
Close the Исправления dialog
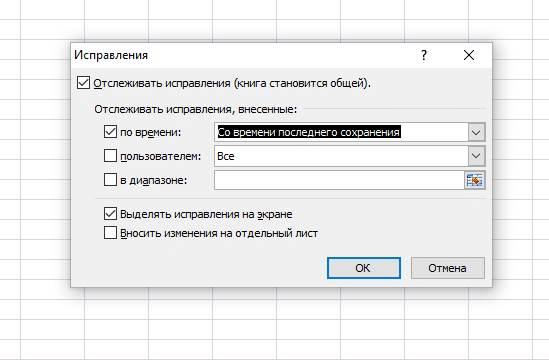tap(469, 55)
